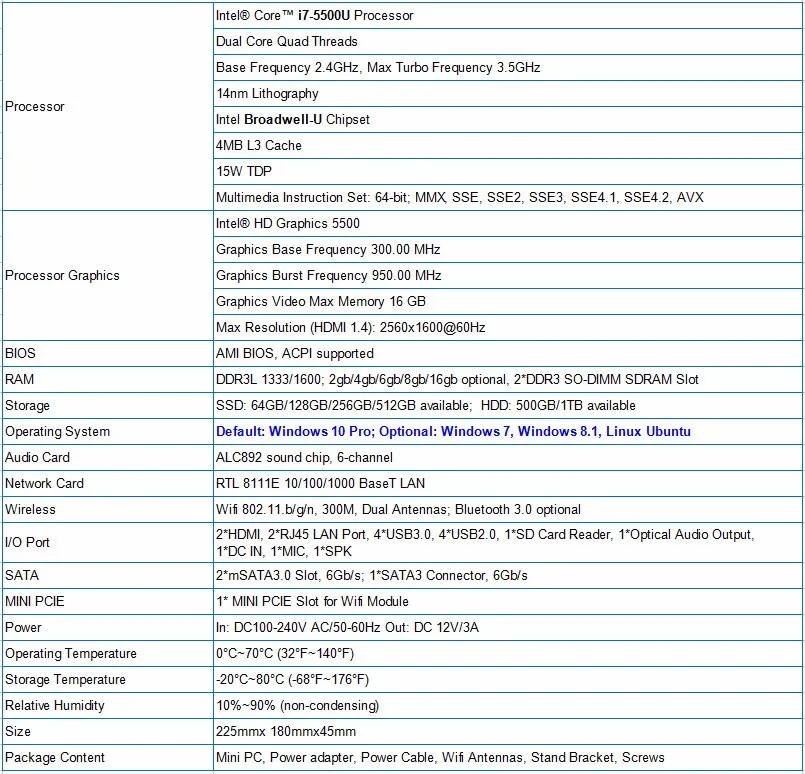Select 'Wifi 802.11.b/g/n, 300M' cell

508,510
